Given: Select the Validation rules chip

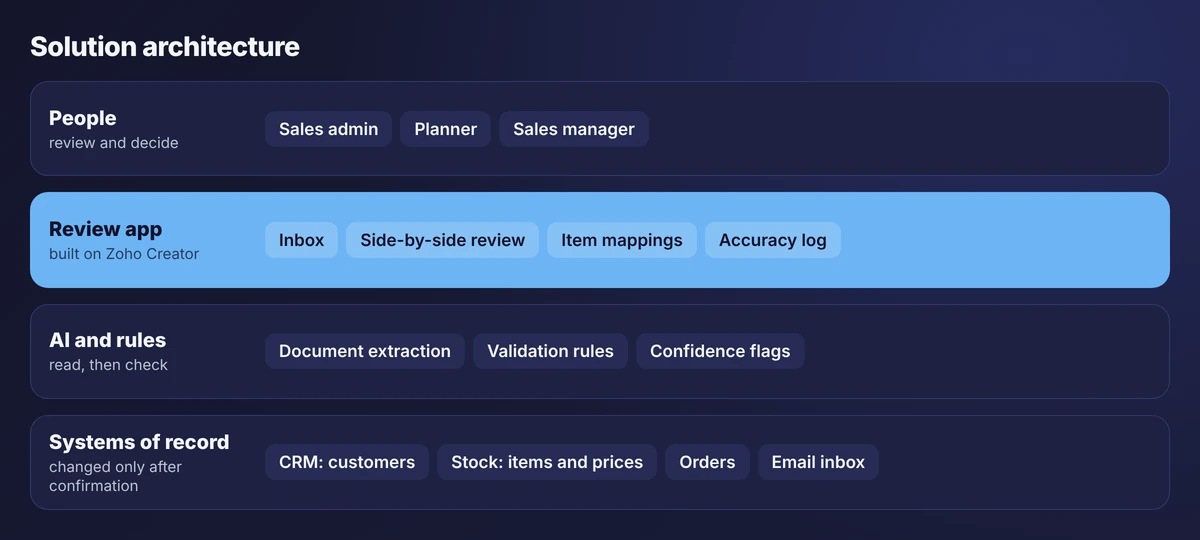Looking at the screenshot, I should tap(550, 351).
